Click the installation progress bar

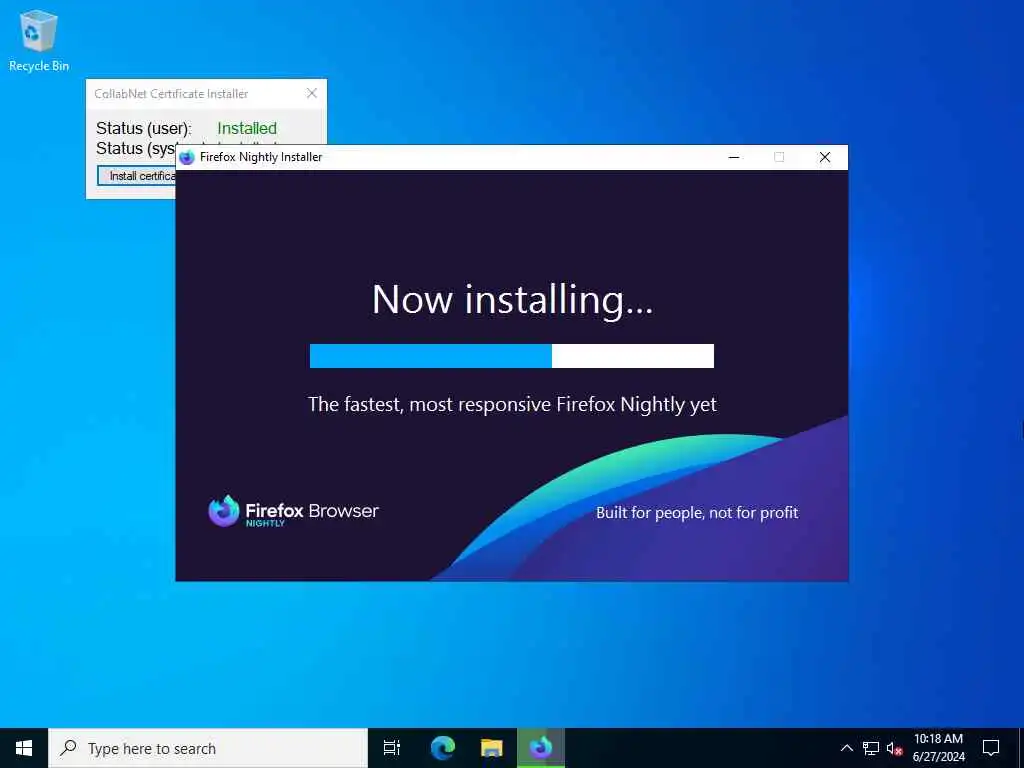coord(512,356)
